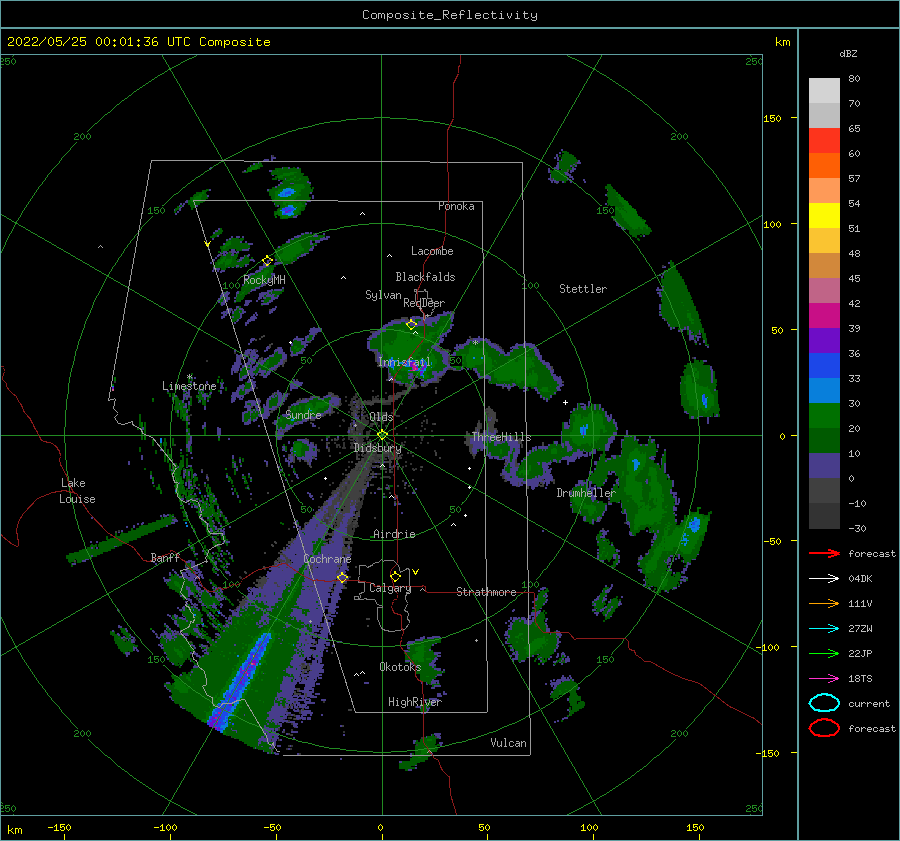Click the Okotoks label
This screenshot has height=841, width=900.
pyautogui.click(x=400, y=666)
